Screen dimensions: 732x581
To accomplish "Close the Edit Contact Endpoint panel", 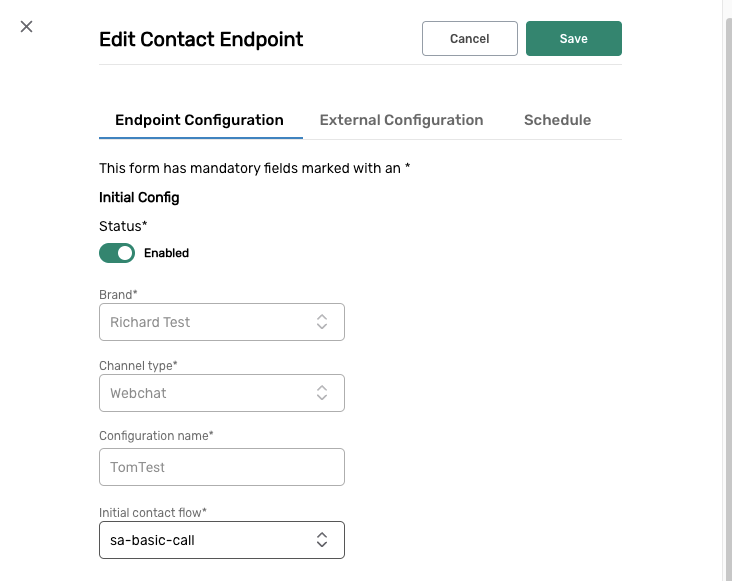I will [27, 26].
